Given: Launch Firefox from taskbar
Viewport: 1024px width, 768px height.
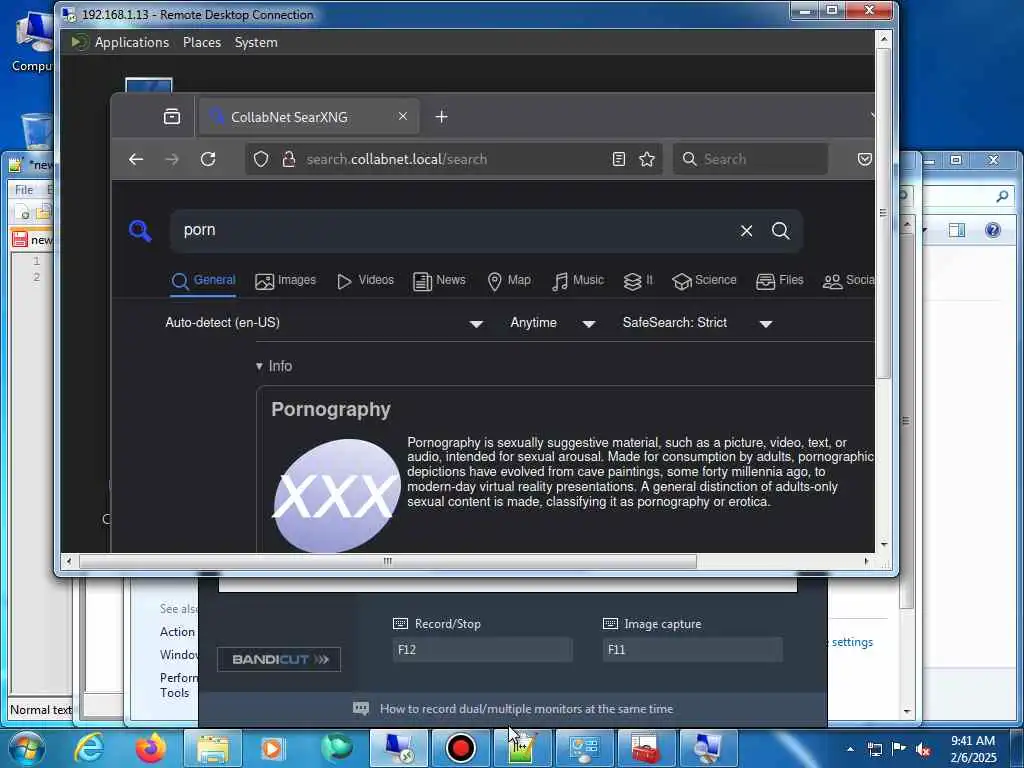Looking at the screenshot, I should click(151, 748).
